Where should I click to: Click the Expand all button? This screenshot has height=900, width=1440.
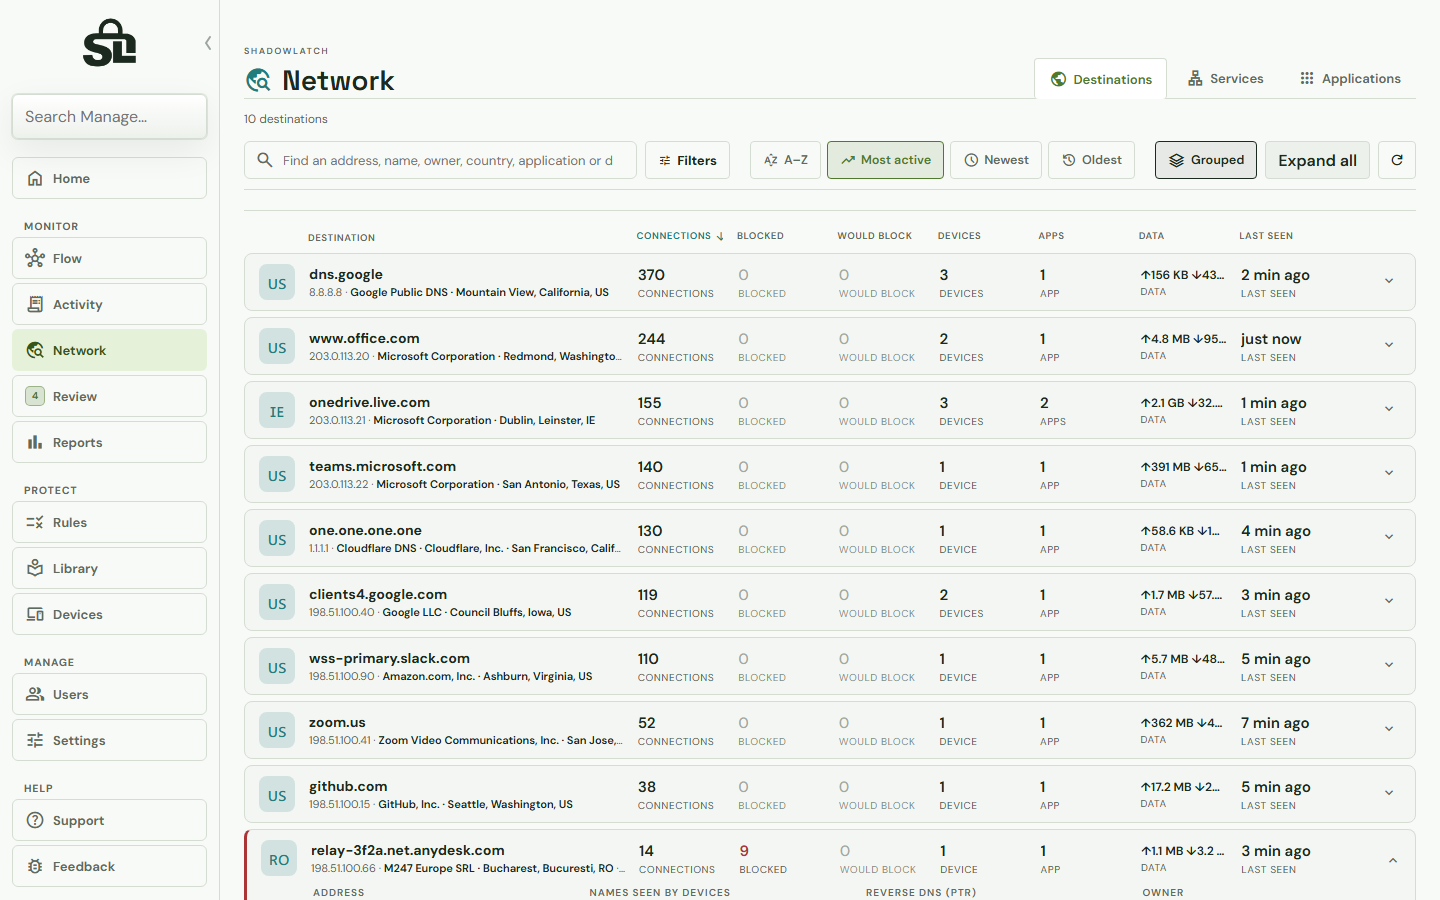click(1317, 160)
